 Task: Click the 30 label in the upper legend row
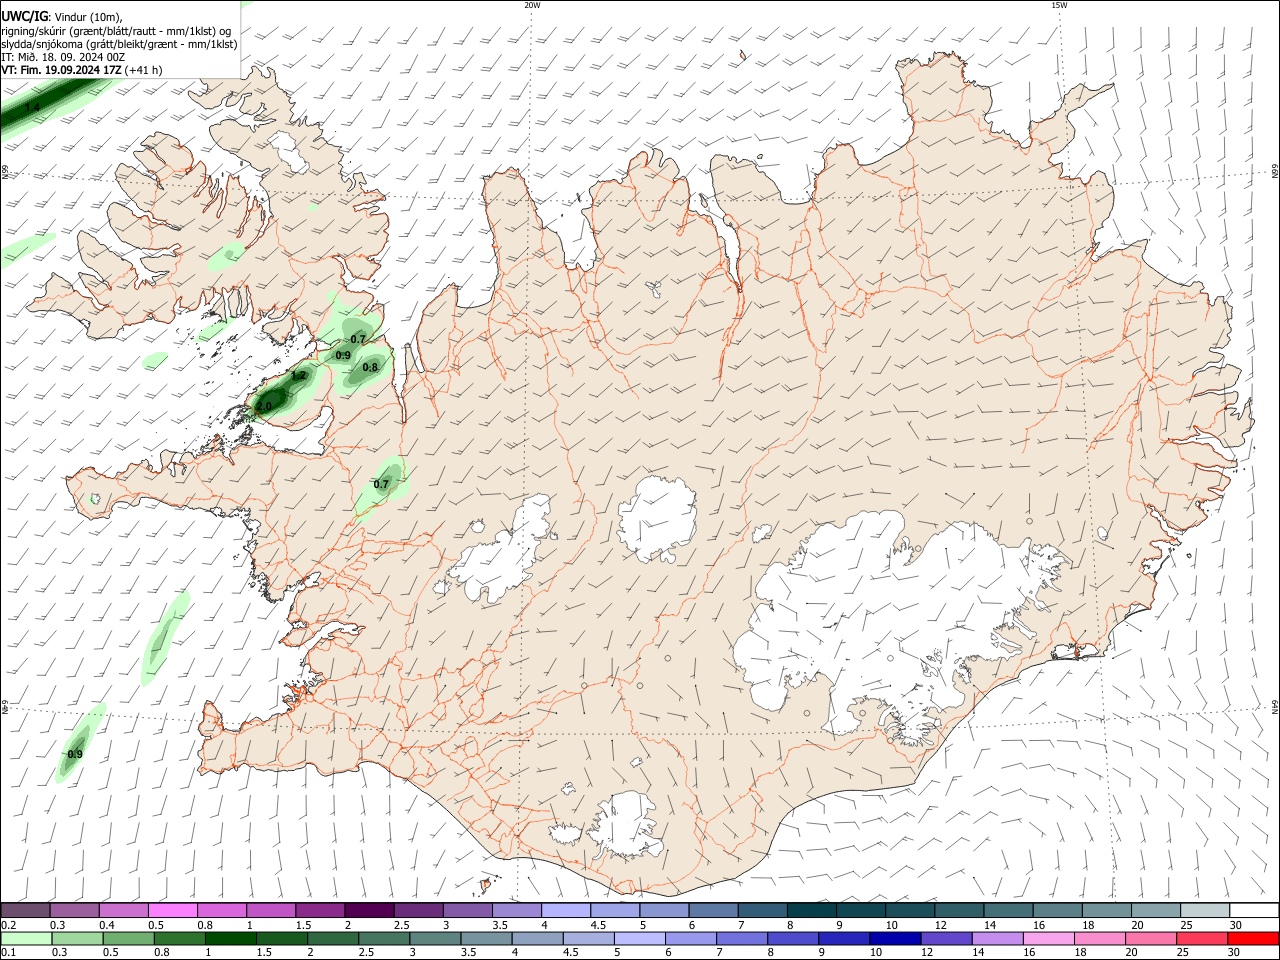pyautogui.click(x=1235, y=925)
